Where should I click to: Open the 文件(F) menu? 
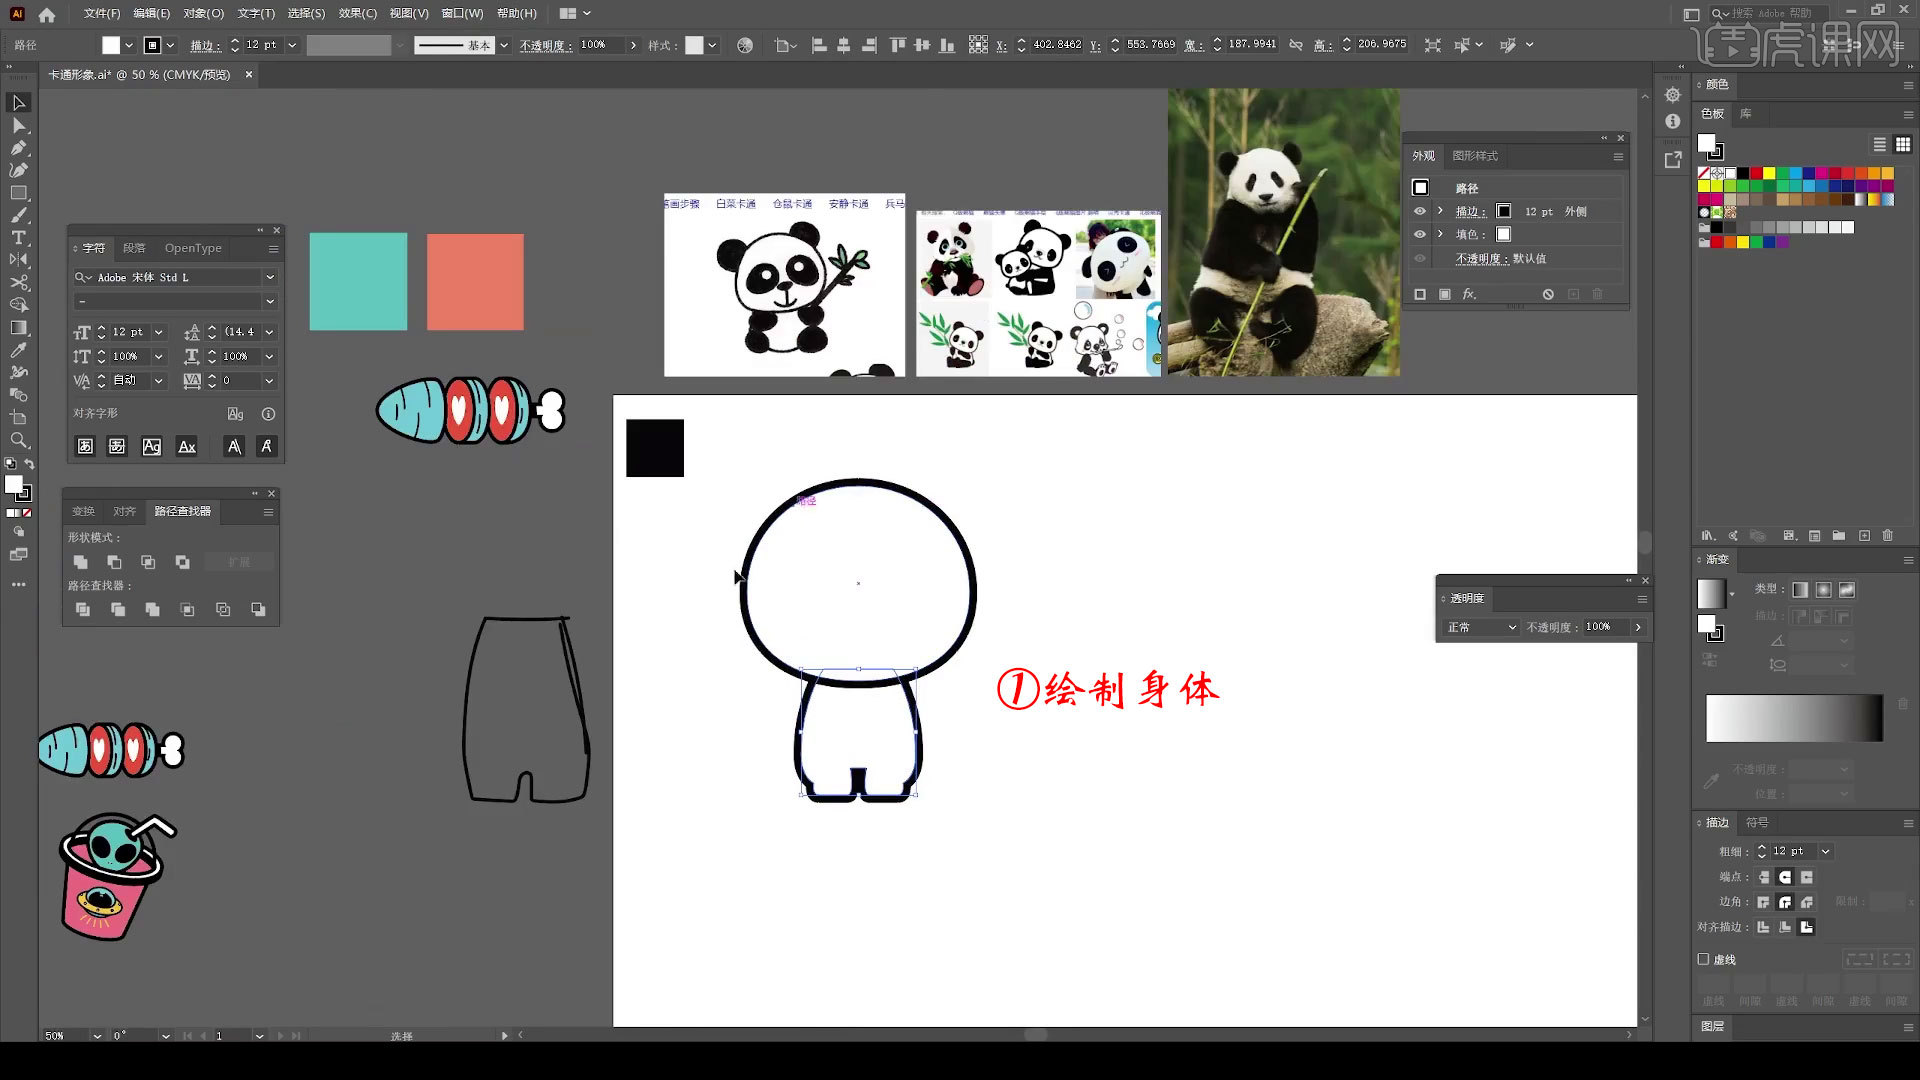(102, 14)
